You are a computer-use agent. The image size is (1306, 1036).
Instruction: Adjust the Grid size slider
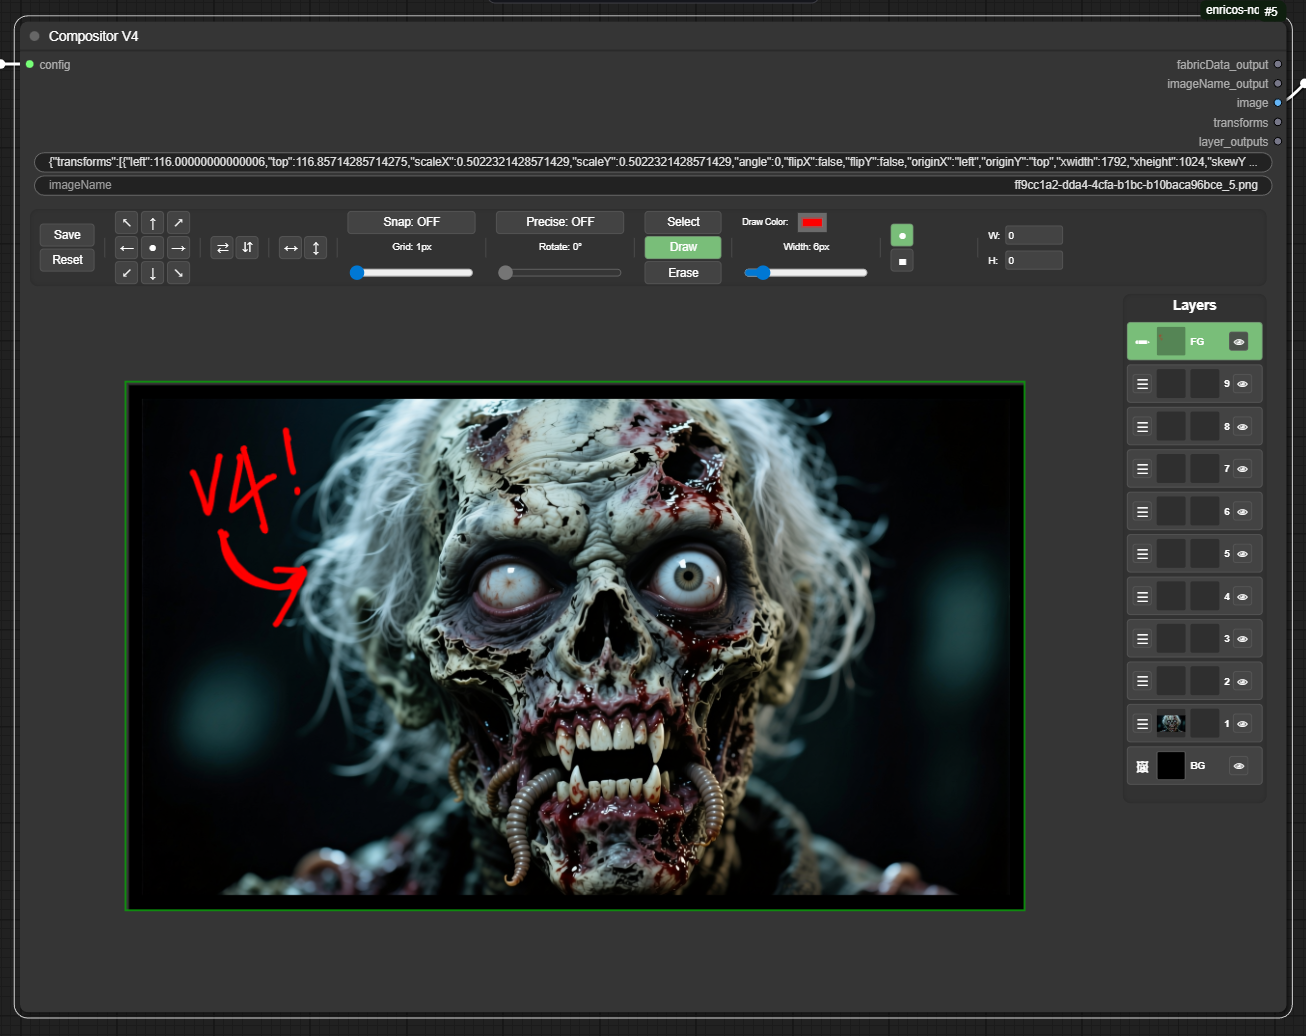[x=411, y=272]
